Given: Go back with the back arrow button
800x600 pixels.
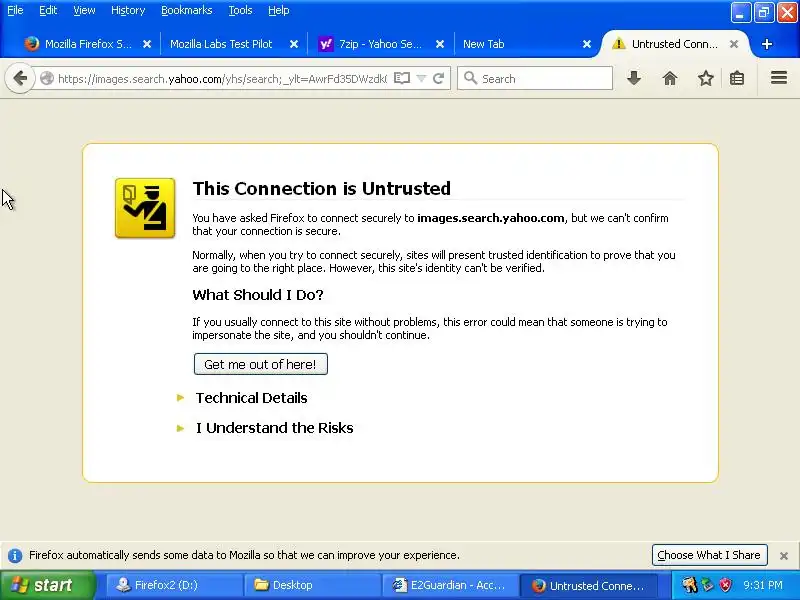Looking at the screenshot, I should point(20,79).
